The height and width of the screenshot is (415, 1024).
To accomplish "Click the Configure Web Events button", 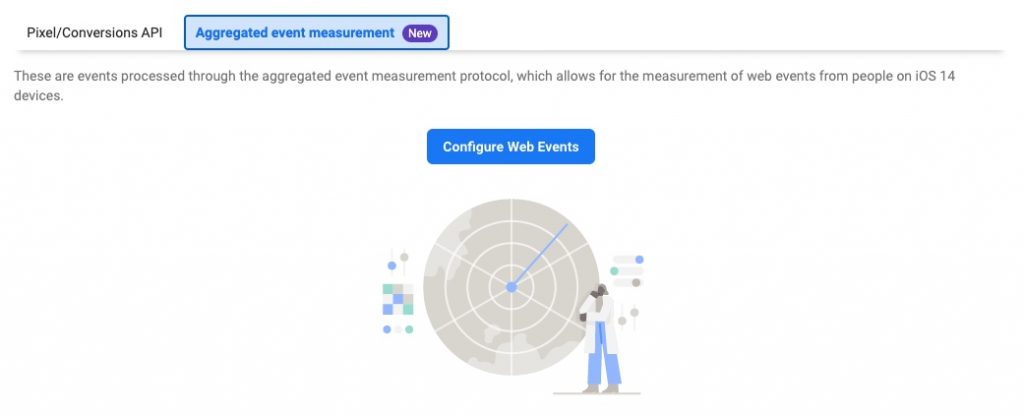I will click(x=511, y=146).
